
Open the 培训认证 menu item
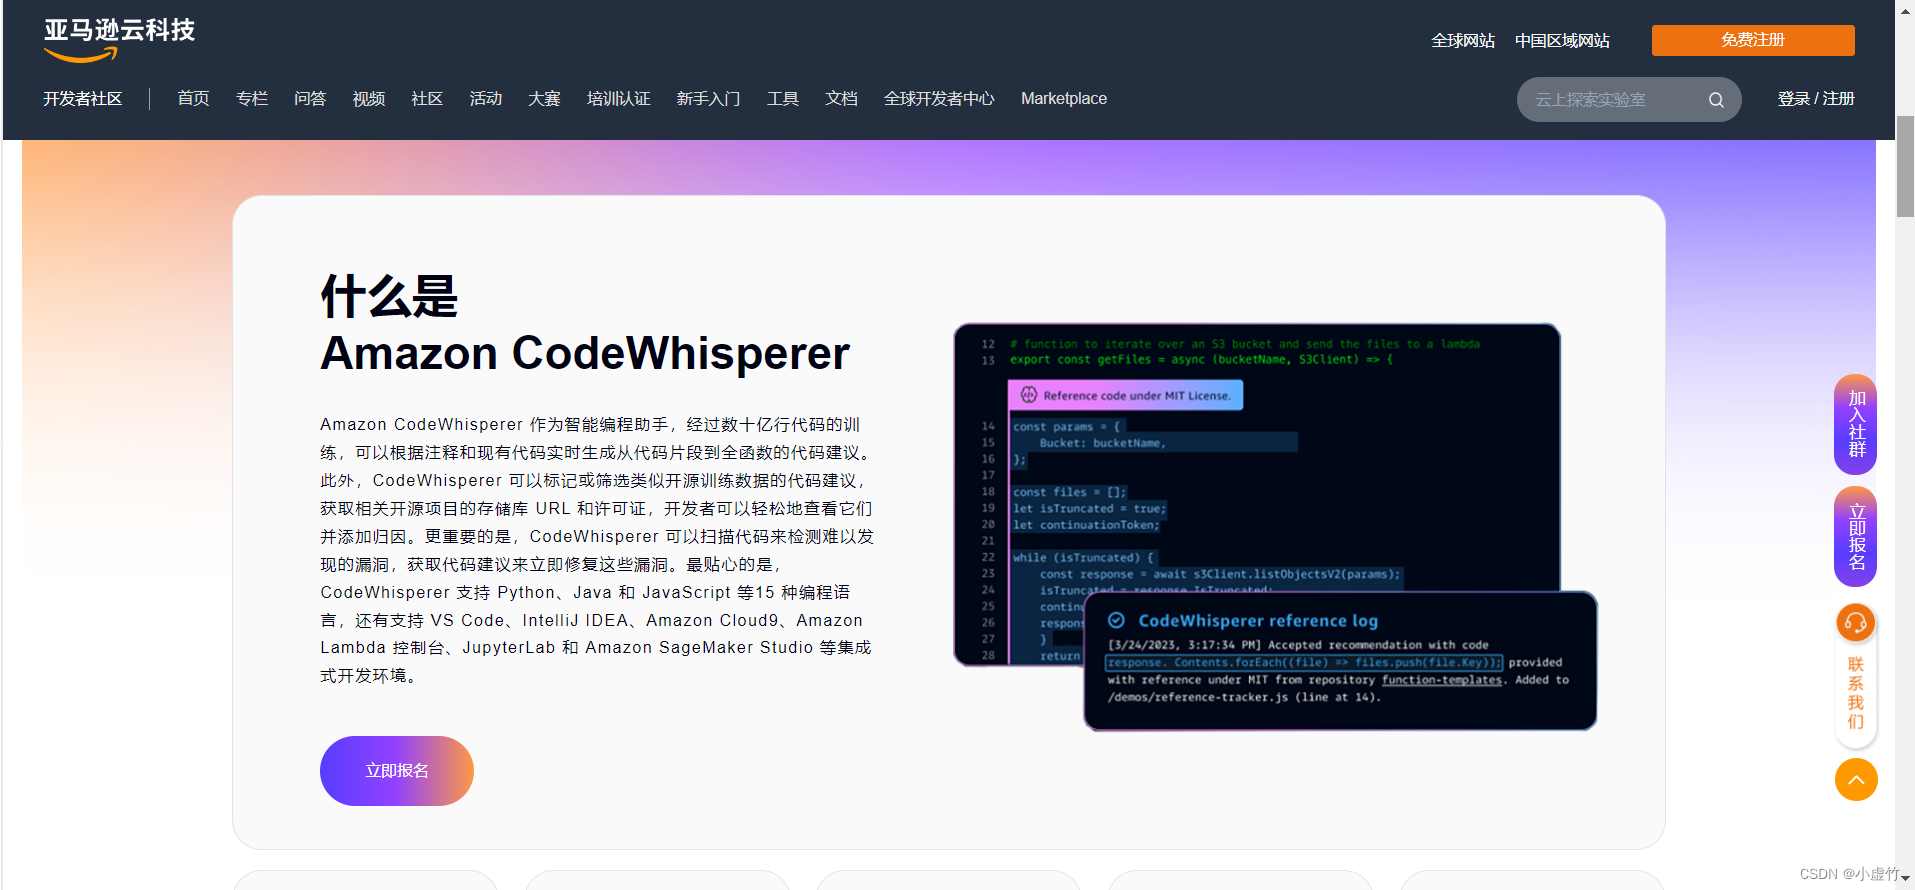[x=619, y=99]
